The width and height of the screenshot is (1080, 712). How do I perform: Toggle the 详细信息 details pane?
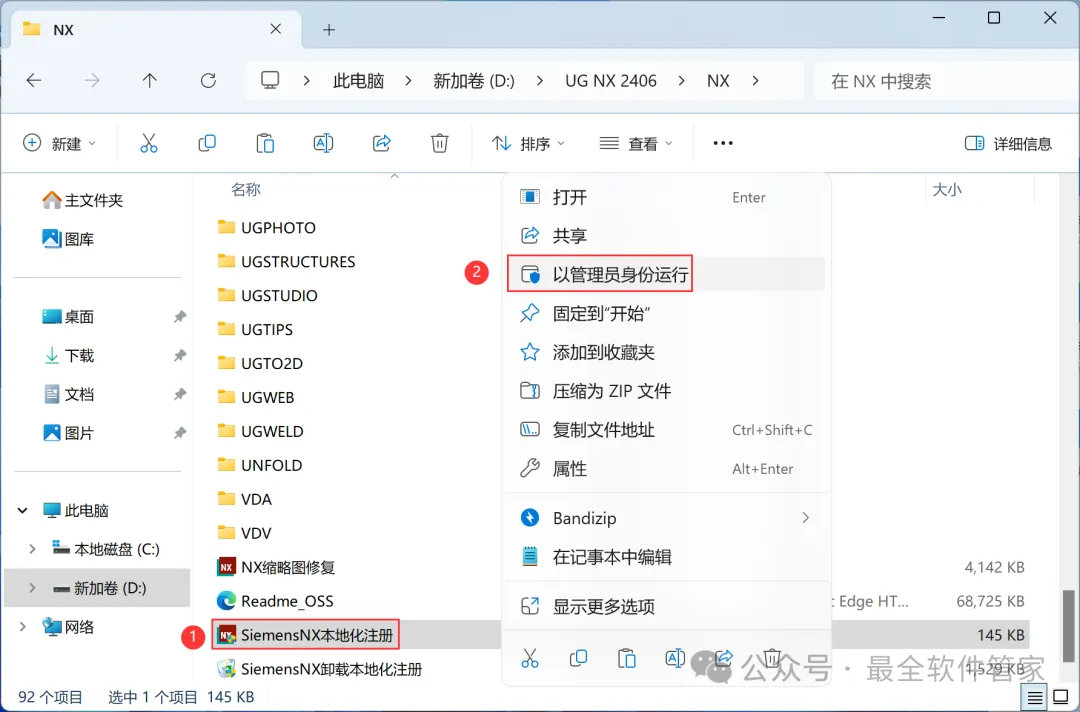[x=1008, y=143]
